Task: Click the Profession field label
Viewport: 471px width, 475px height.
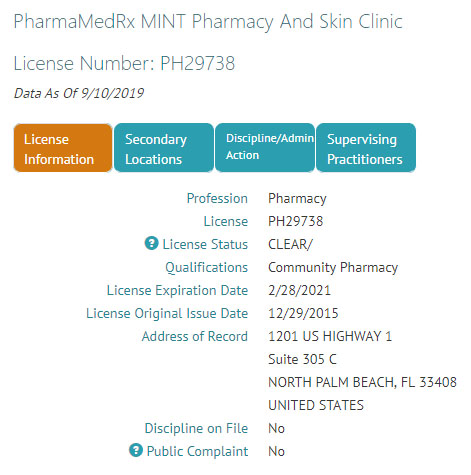Action: click(217, 198)
